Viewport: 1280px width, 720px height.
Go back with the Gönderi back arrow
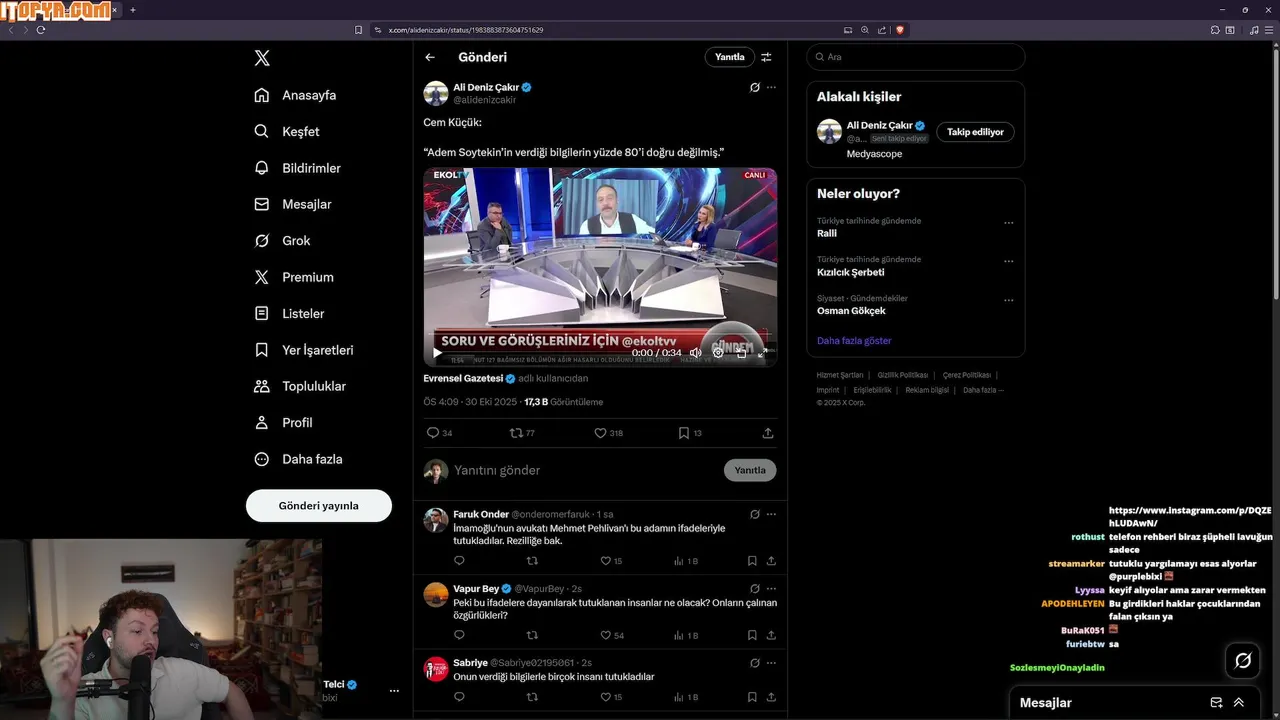[430, 57]
